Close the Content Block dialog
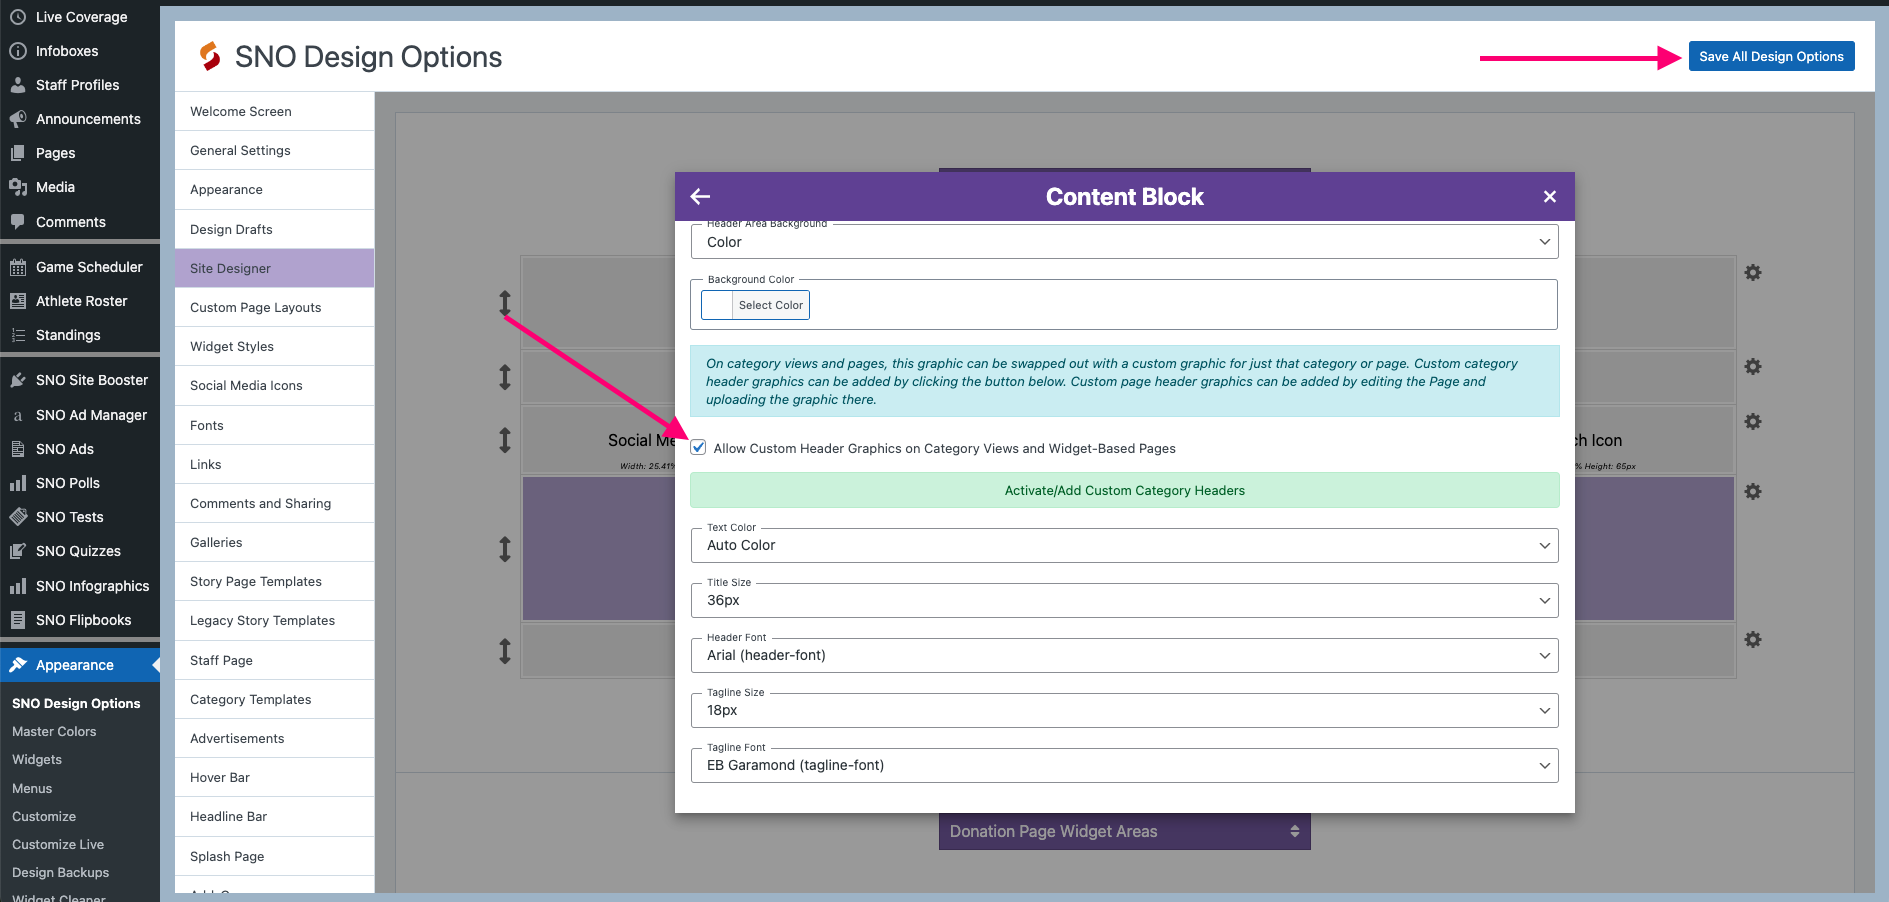The width and height of the screenshot is (1889, 902). 1550,197
